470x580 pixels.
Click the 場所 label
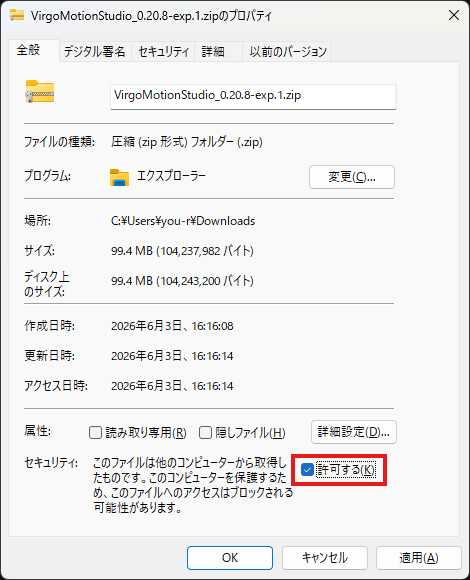click(x=37, y=221)
